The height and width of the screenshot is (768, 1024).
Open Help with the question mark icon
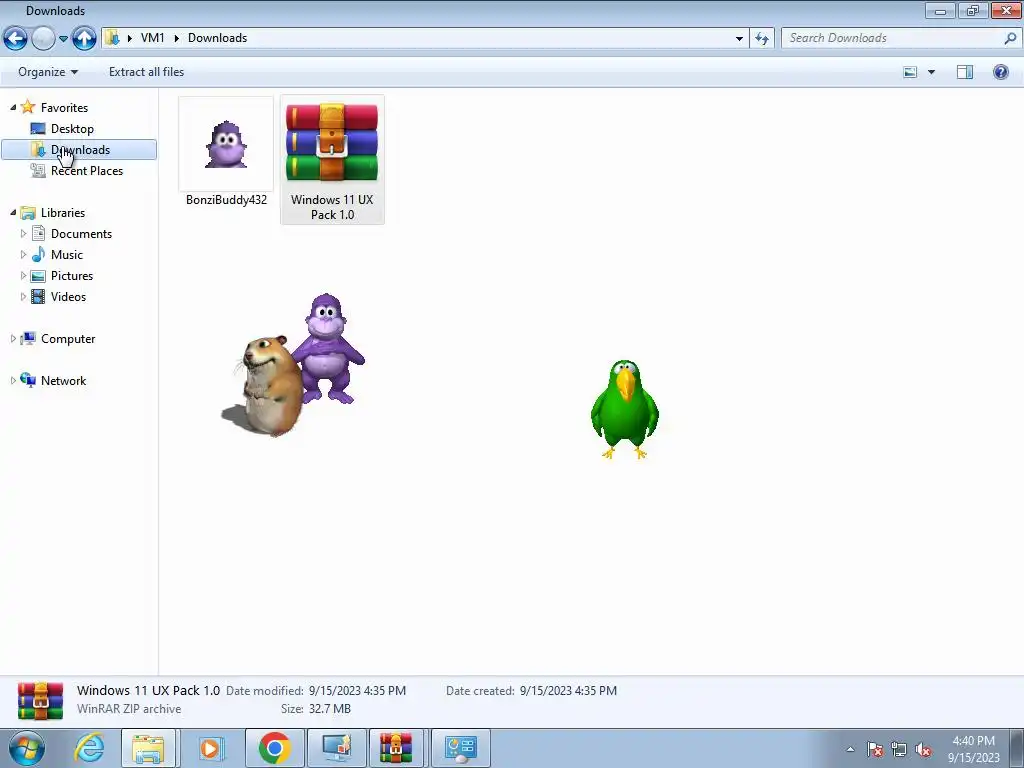pyautogui.click(x=1000, y=72)
